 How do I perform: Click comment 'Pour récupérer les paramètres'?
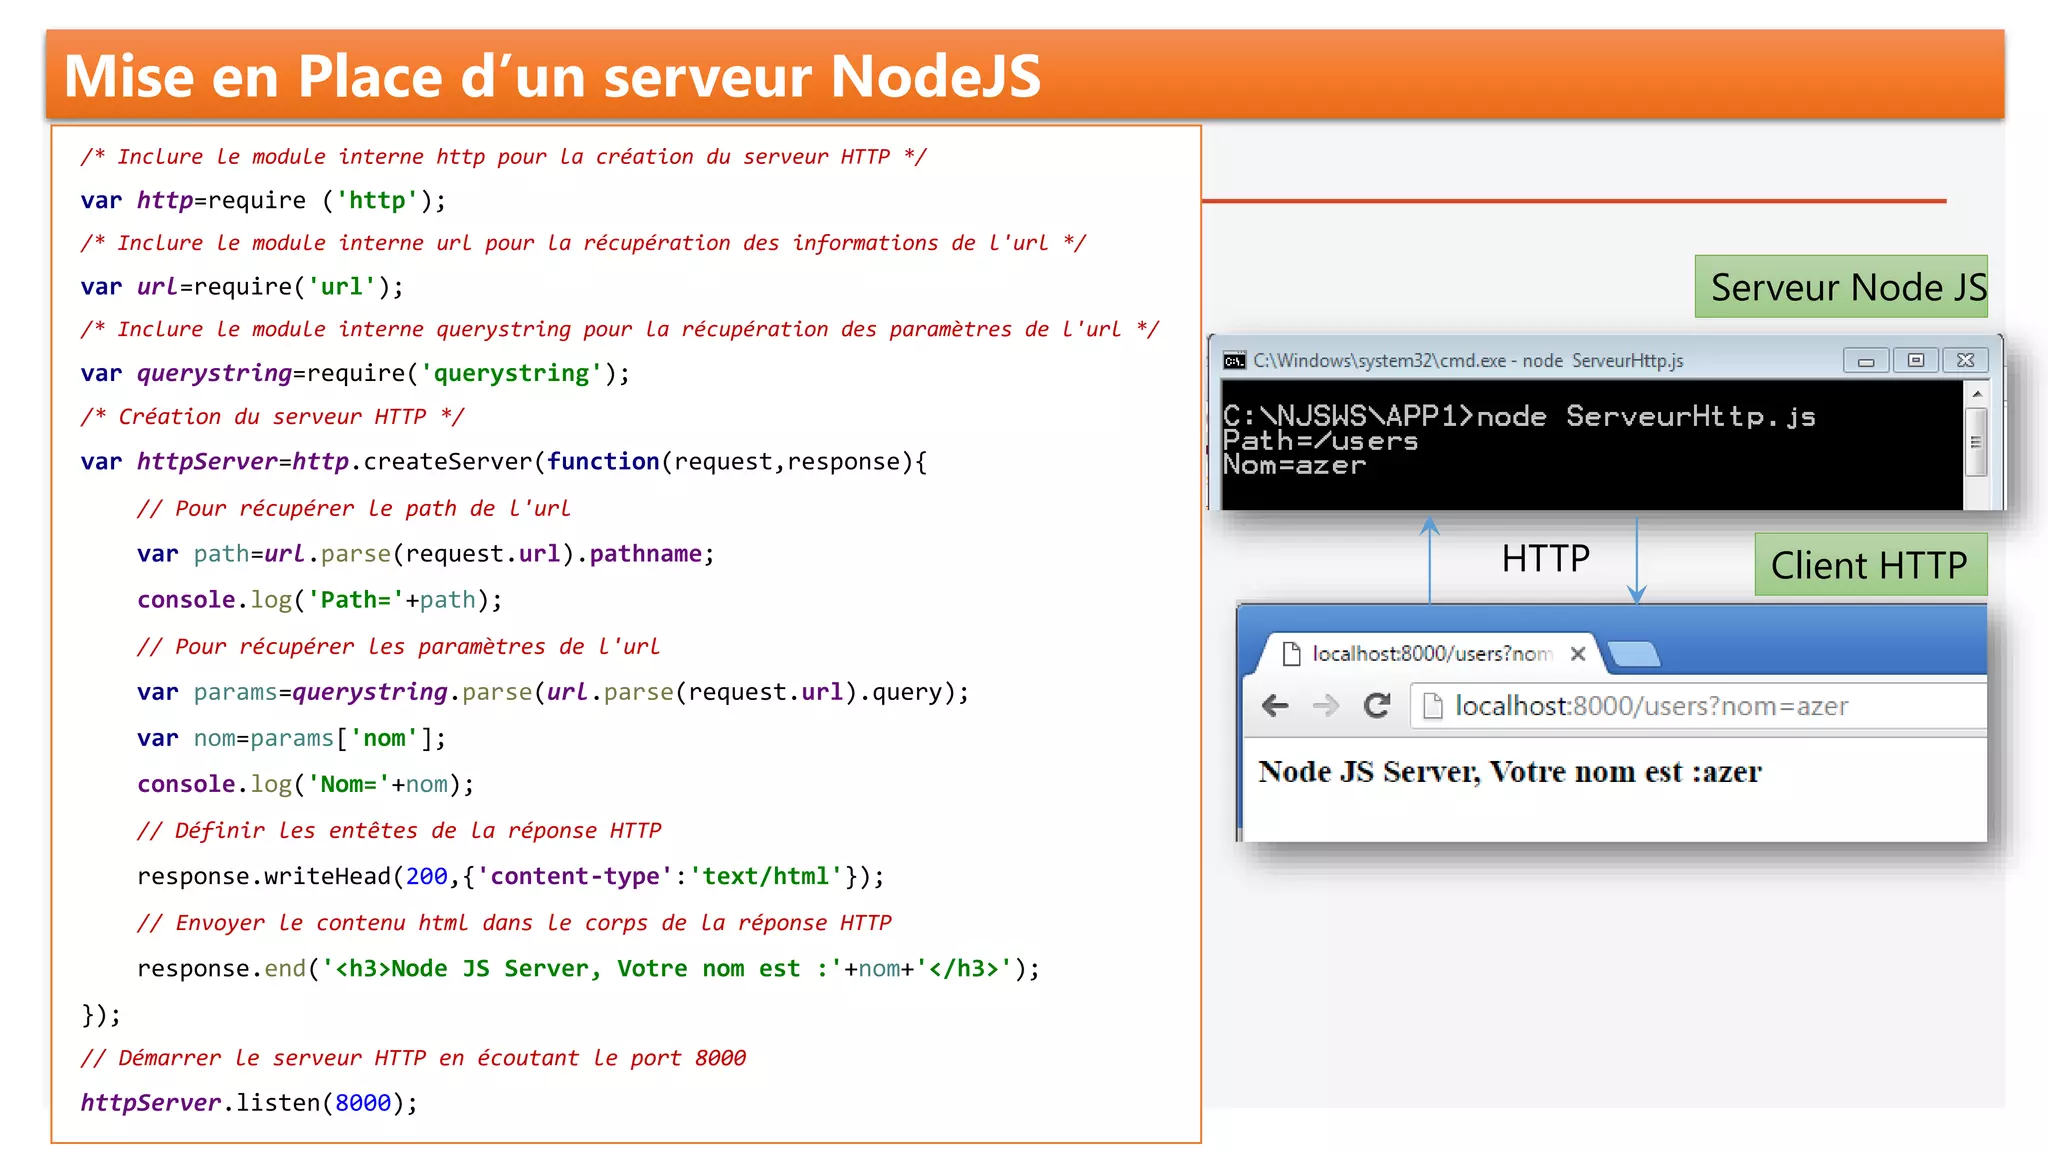click(398, 646)
